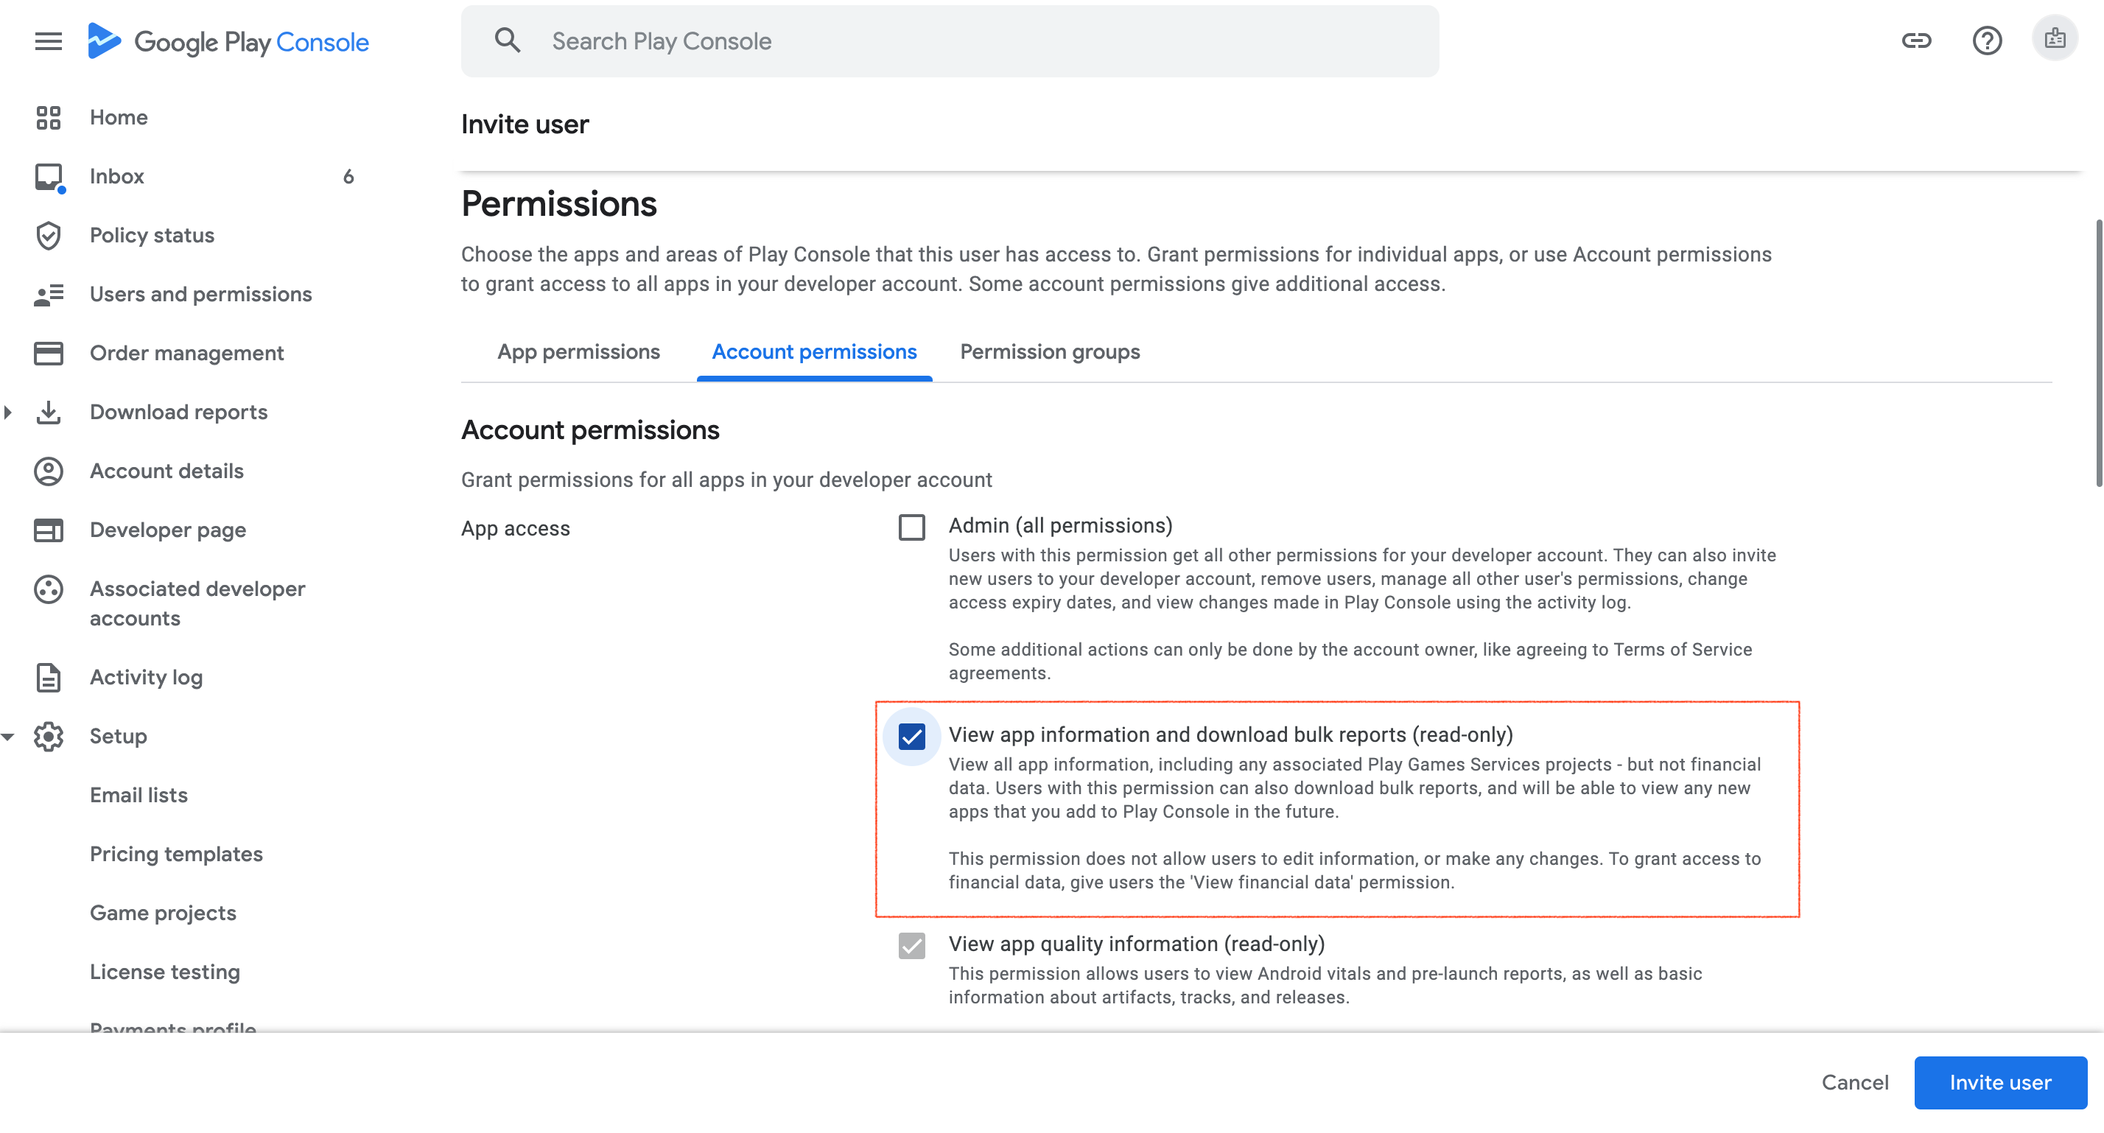Collapse the Setup section arrow

8,737
